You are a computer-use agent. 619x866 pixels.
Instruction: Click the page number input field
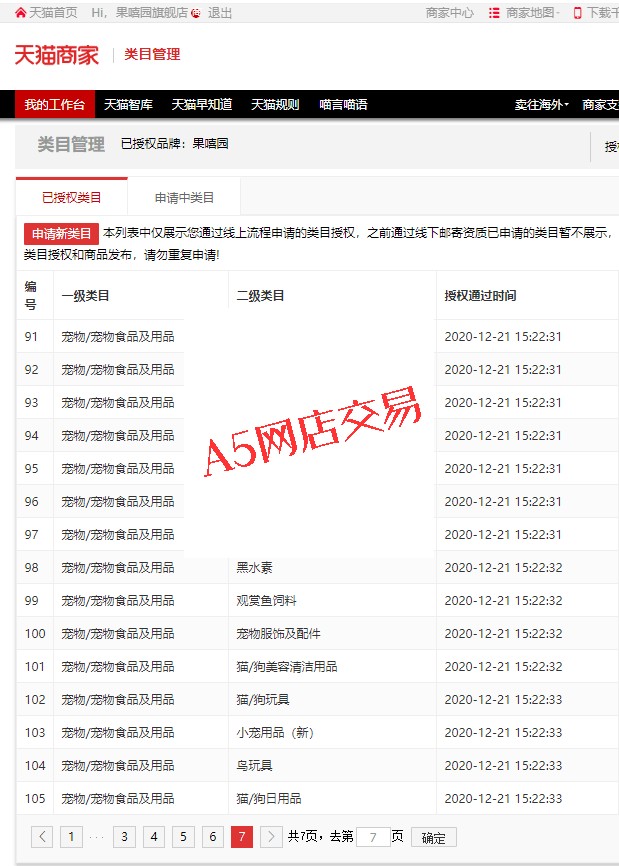tap(373, 837)
